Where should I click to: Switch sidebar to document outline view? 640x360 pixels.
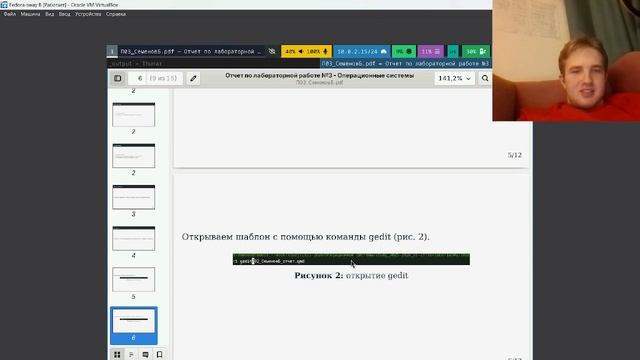coord(131,354)
